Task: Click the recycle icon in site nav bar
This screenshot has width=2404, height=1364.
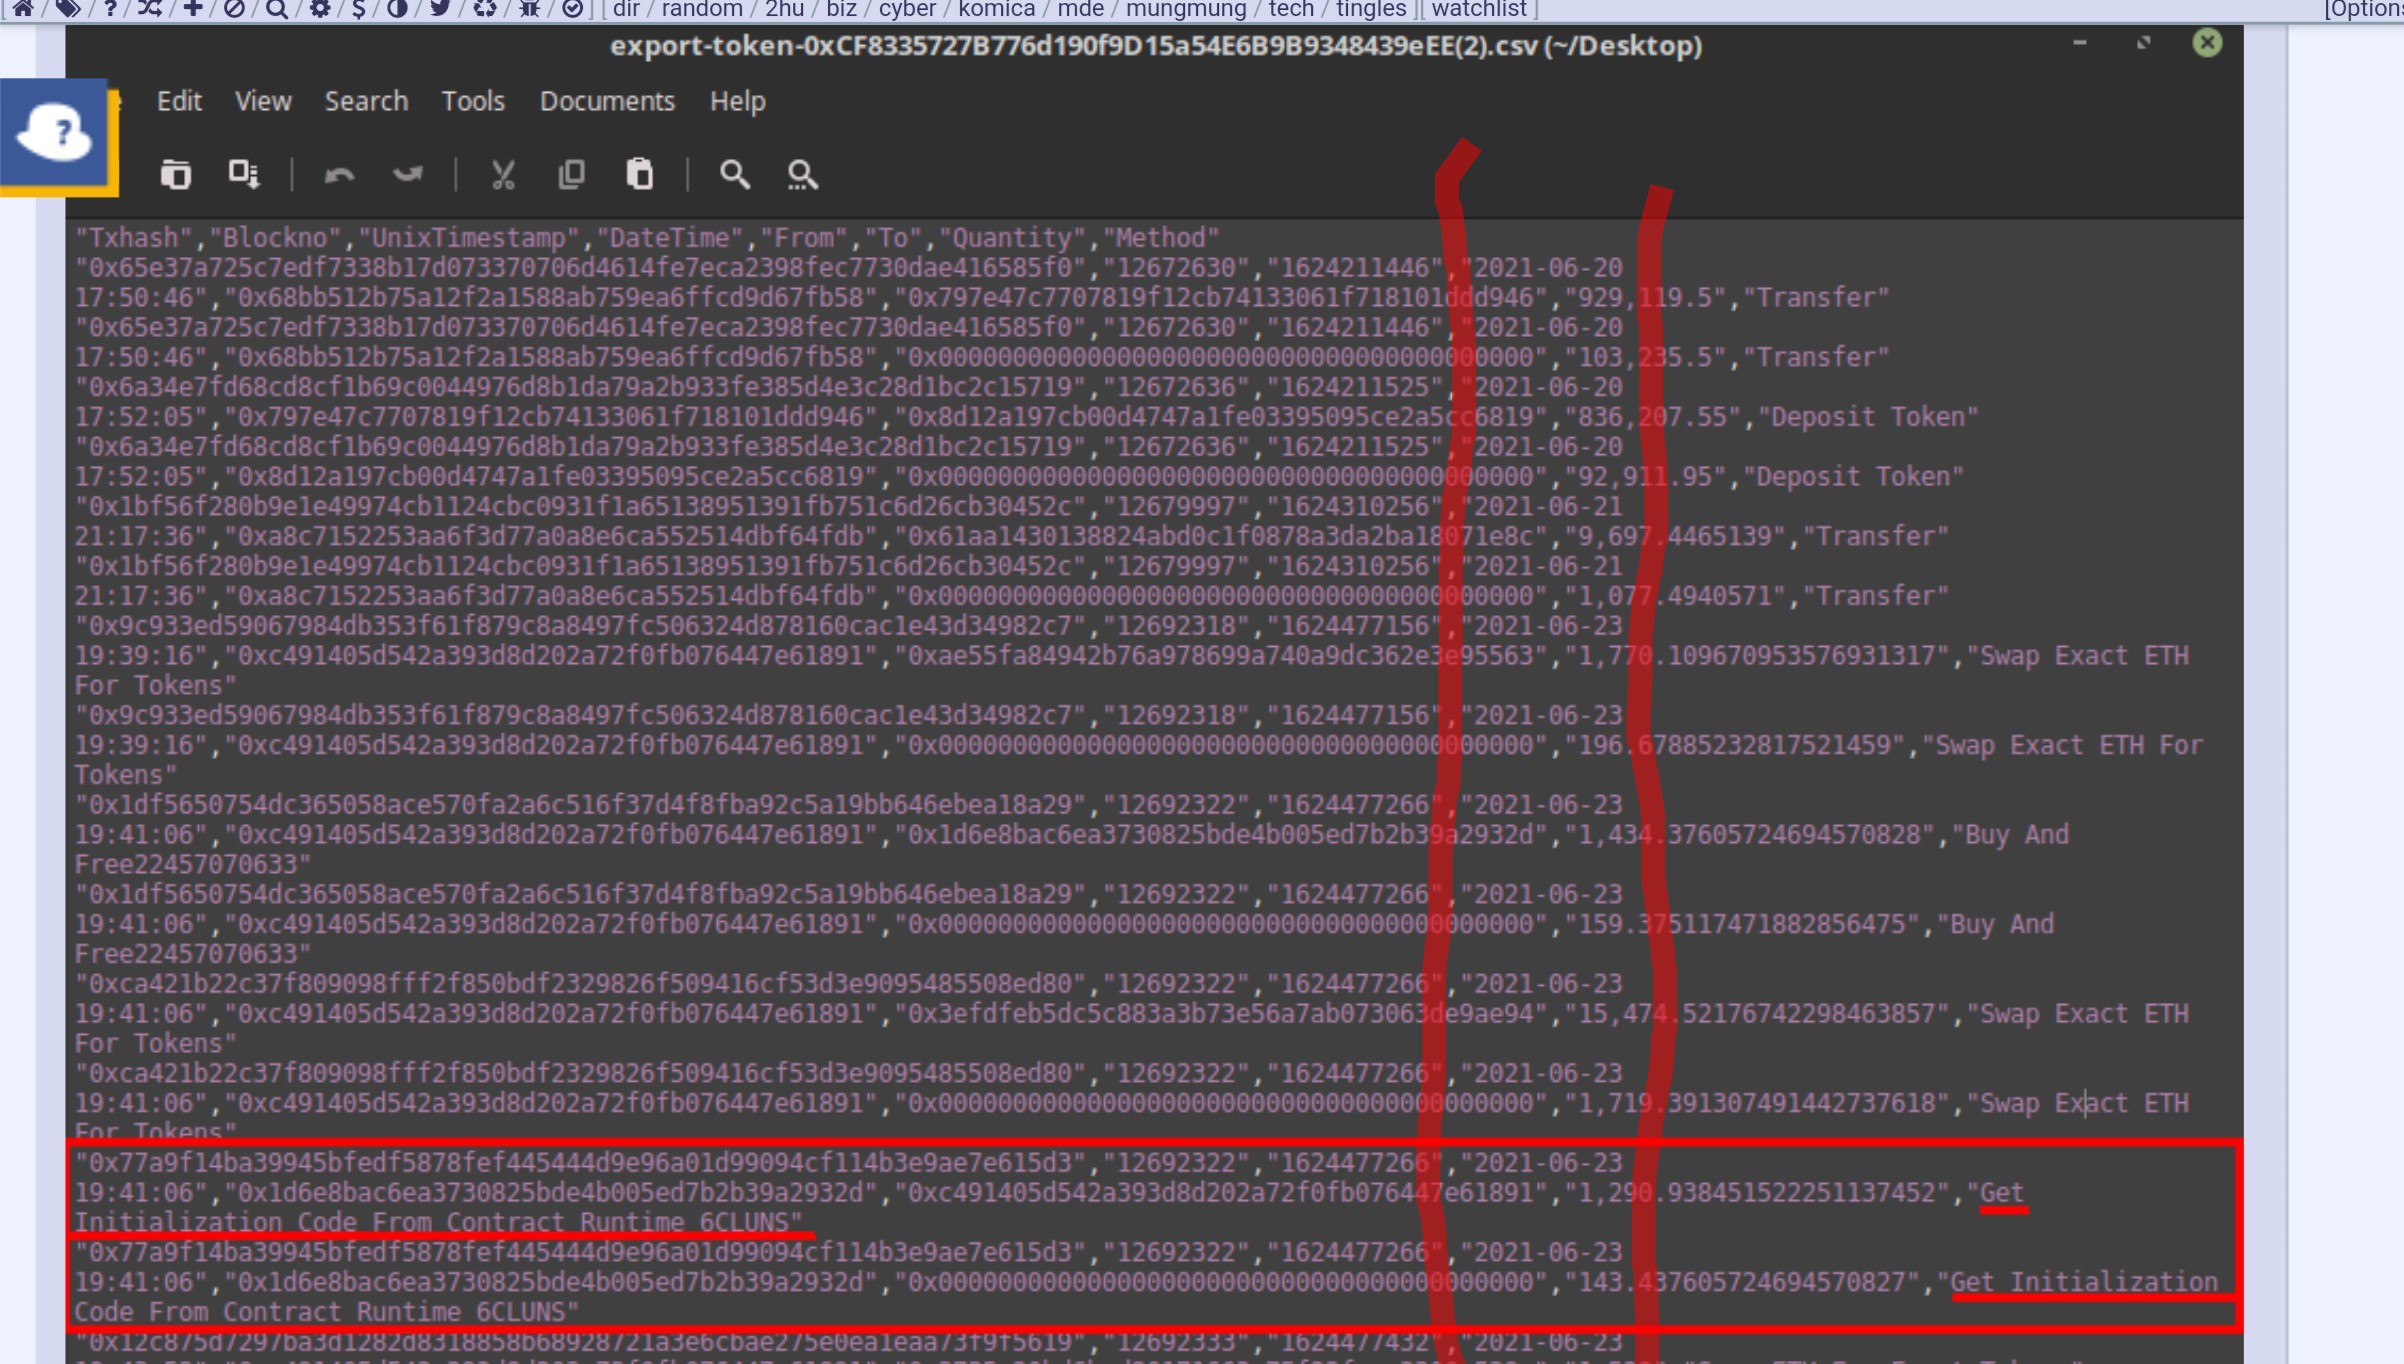Action: point(485,9)
